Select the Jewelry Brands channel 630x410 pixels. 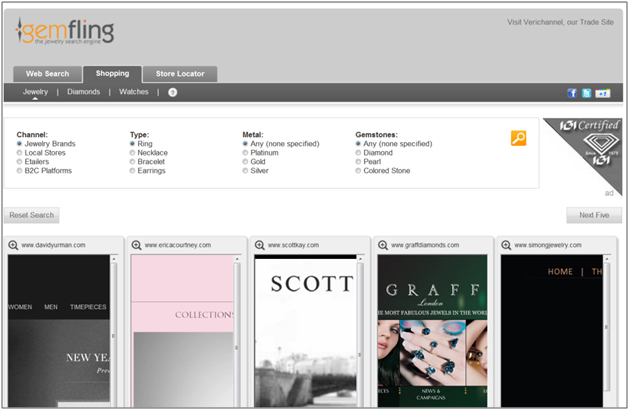[19, 144]
